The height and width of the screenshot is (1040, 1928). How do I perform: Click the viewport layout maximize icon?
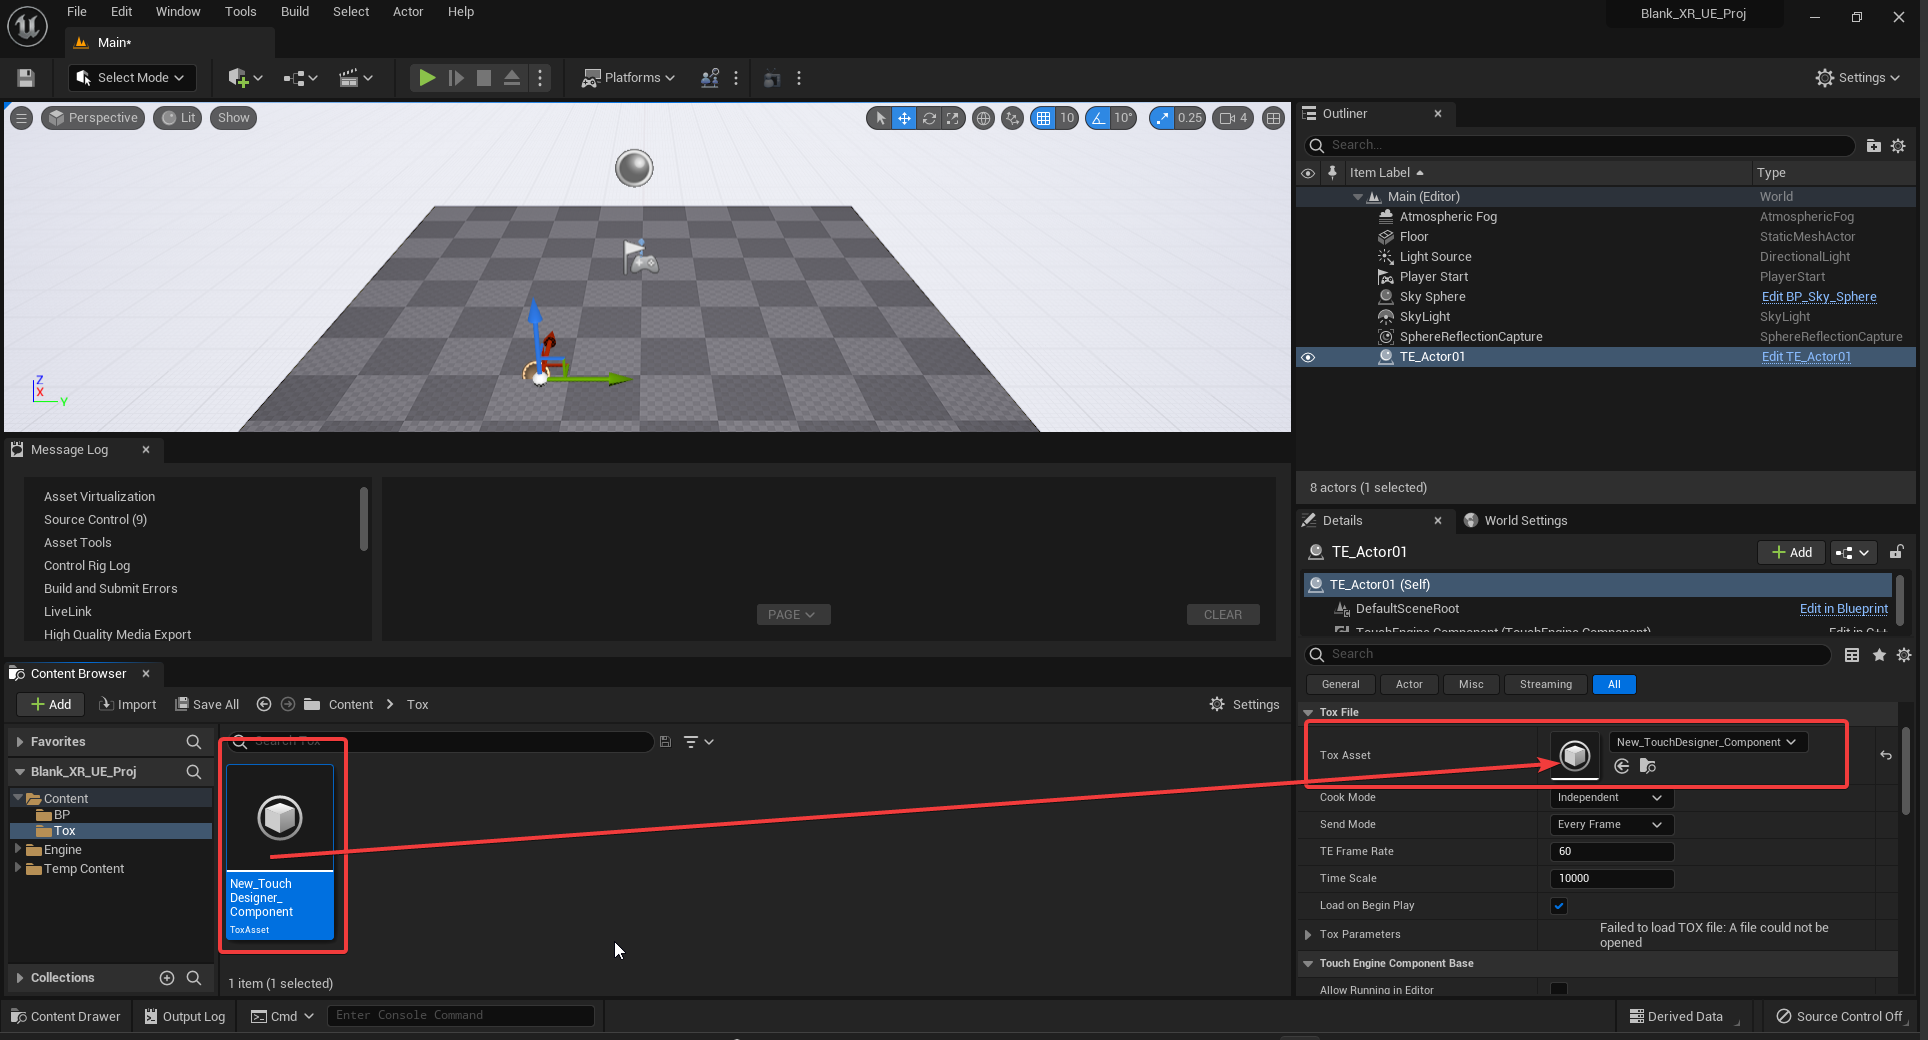coord(1273,118)
